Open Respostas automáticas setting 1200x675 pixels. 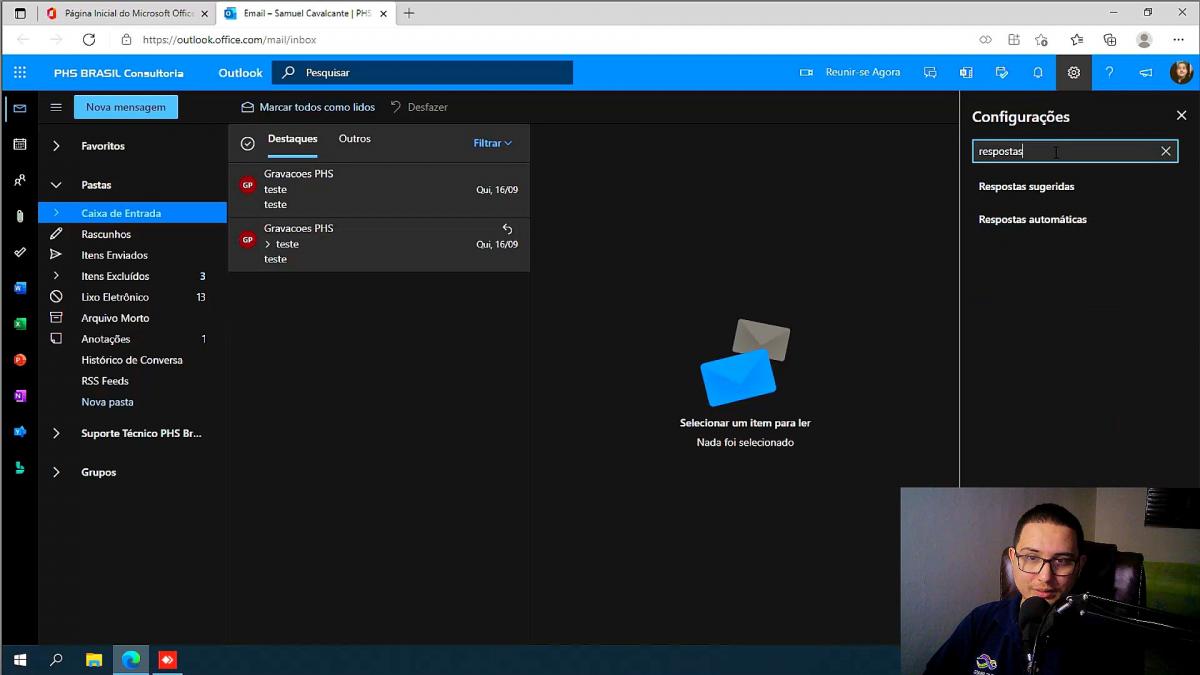(x=1032, y=219)
